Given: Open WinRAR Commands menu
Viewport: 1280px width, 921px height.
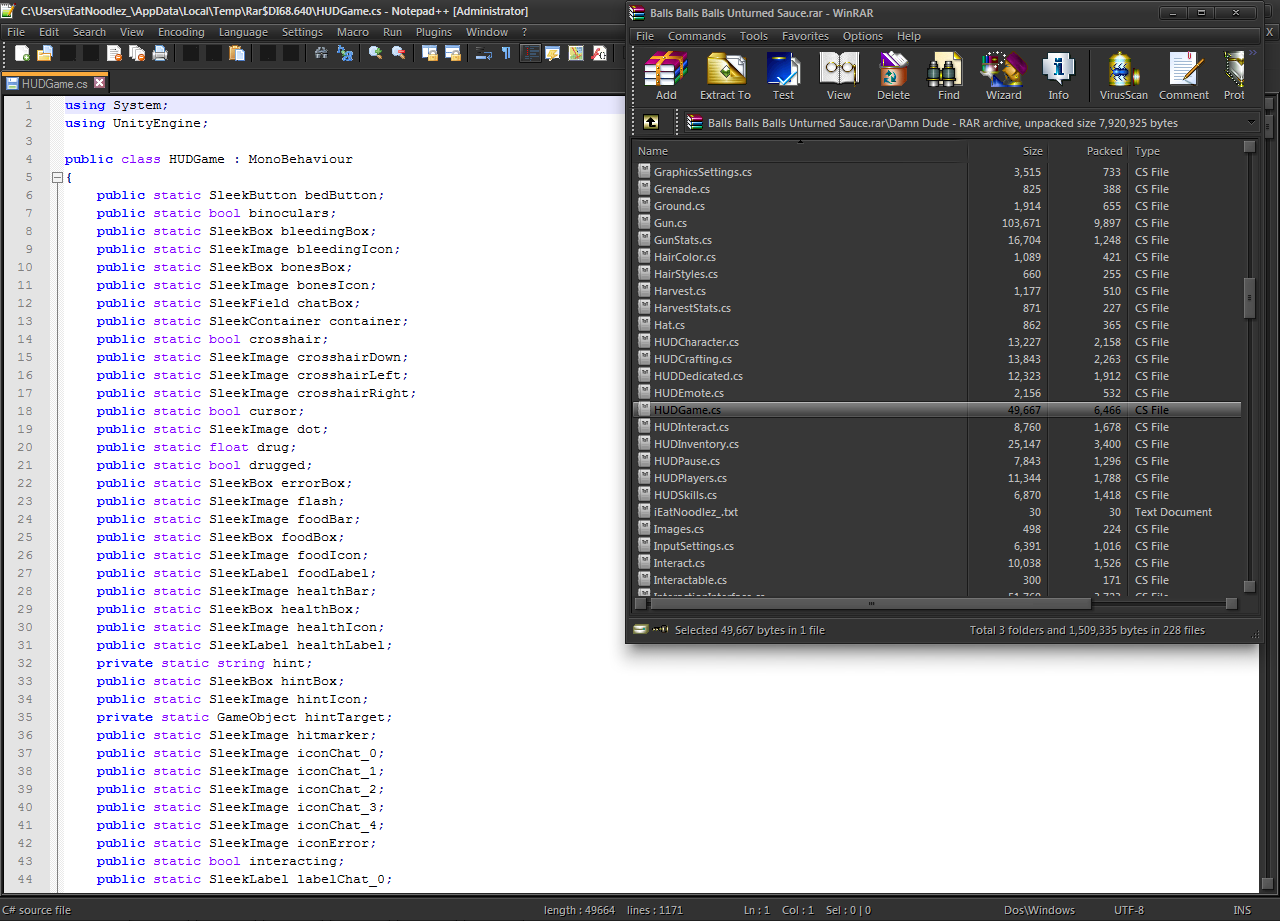Looking at the screenshot, I should click(x=697, y=36).
